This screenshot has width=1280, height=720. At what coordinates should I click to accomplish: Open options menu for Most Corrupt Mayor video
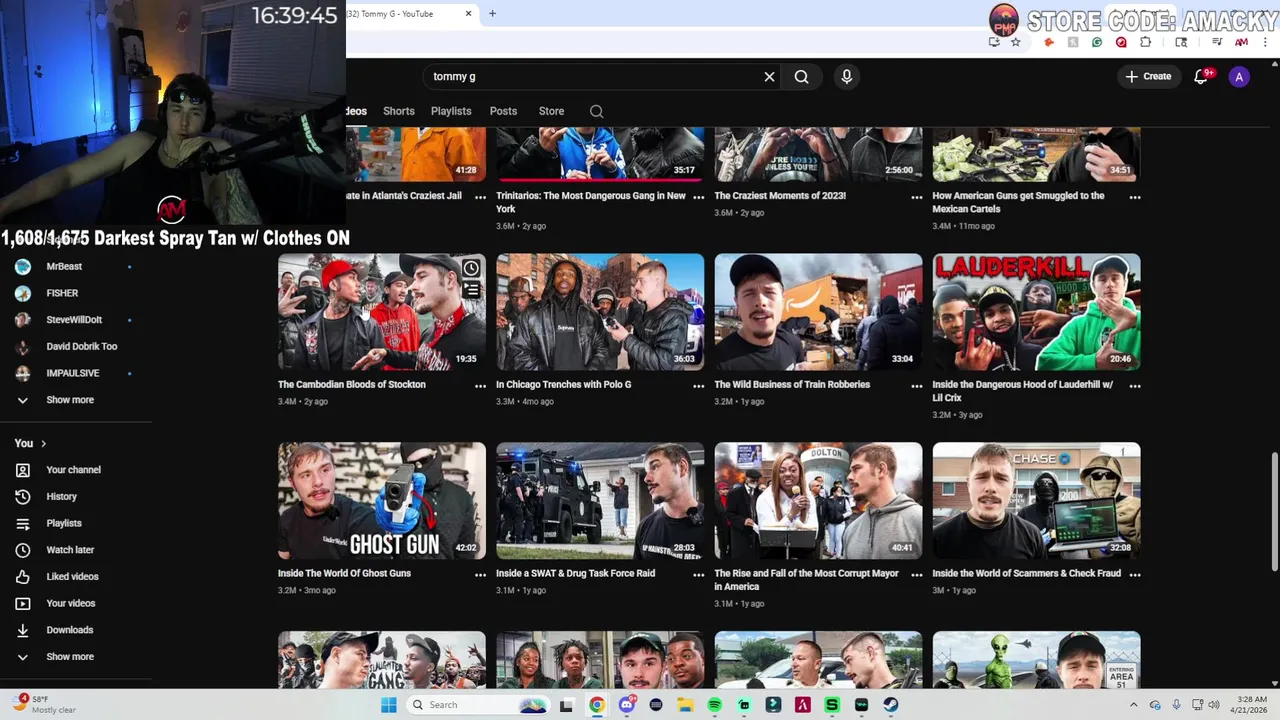916,575
